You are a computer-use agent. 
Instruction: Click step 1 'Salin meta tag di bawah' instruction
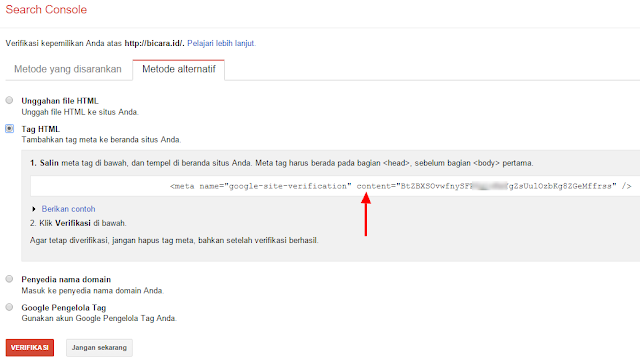(282, 163)
